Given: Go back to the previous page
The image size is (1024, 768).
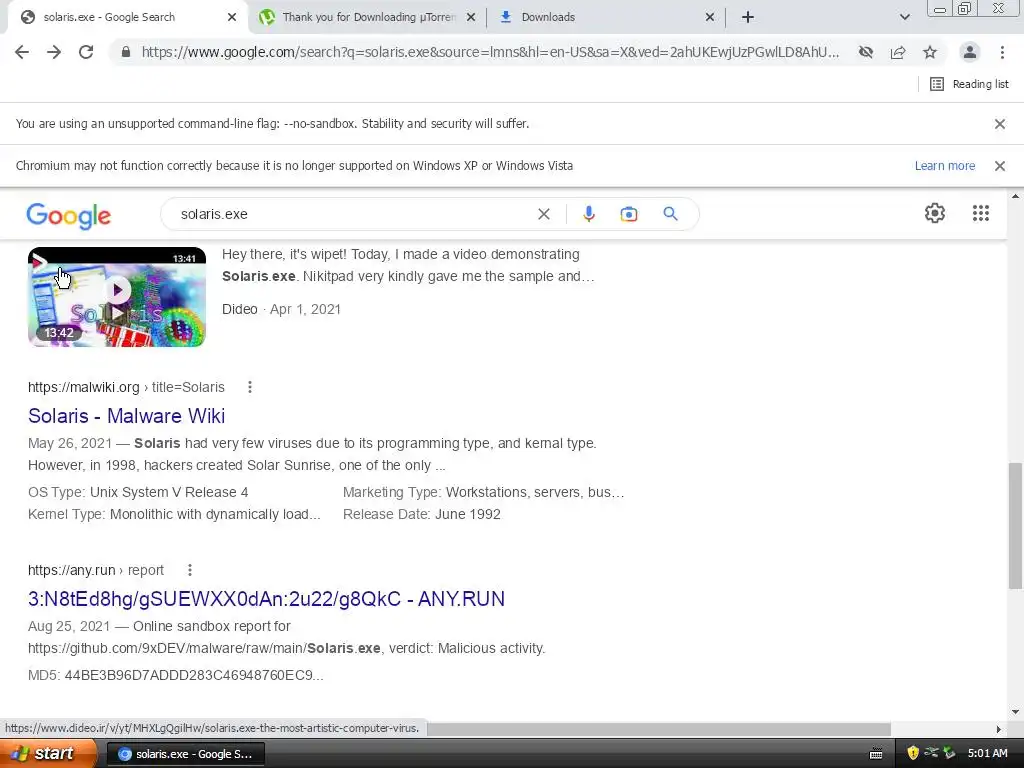Looking at the screenshot, I should [x=22, y=52].
